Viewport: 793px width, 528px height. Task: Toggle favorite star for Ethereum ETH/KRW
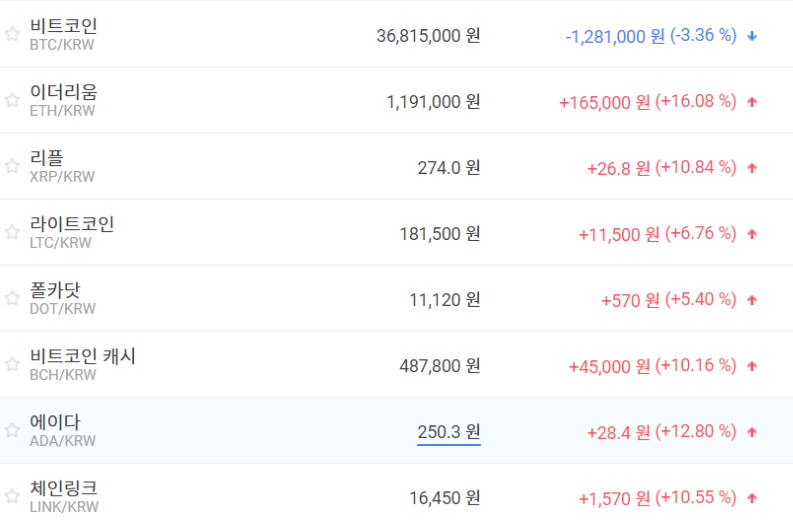[12, 100]
